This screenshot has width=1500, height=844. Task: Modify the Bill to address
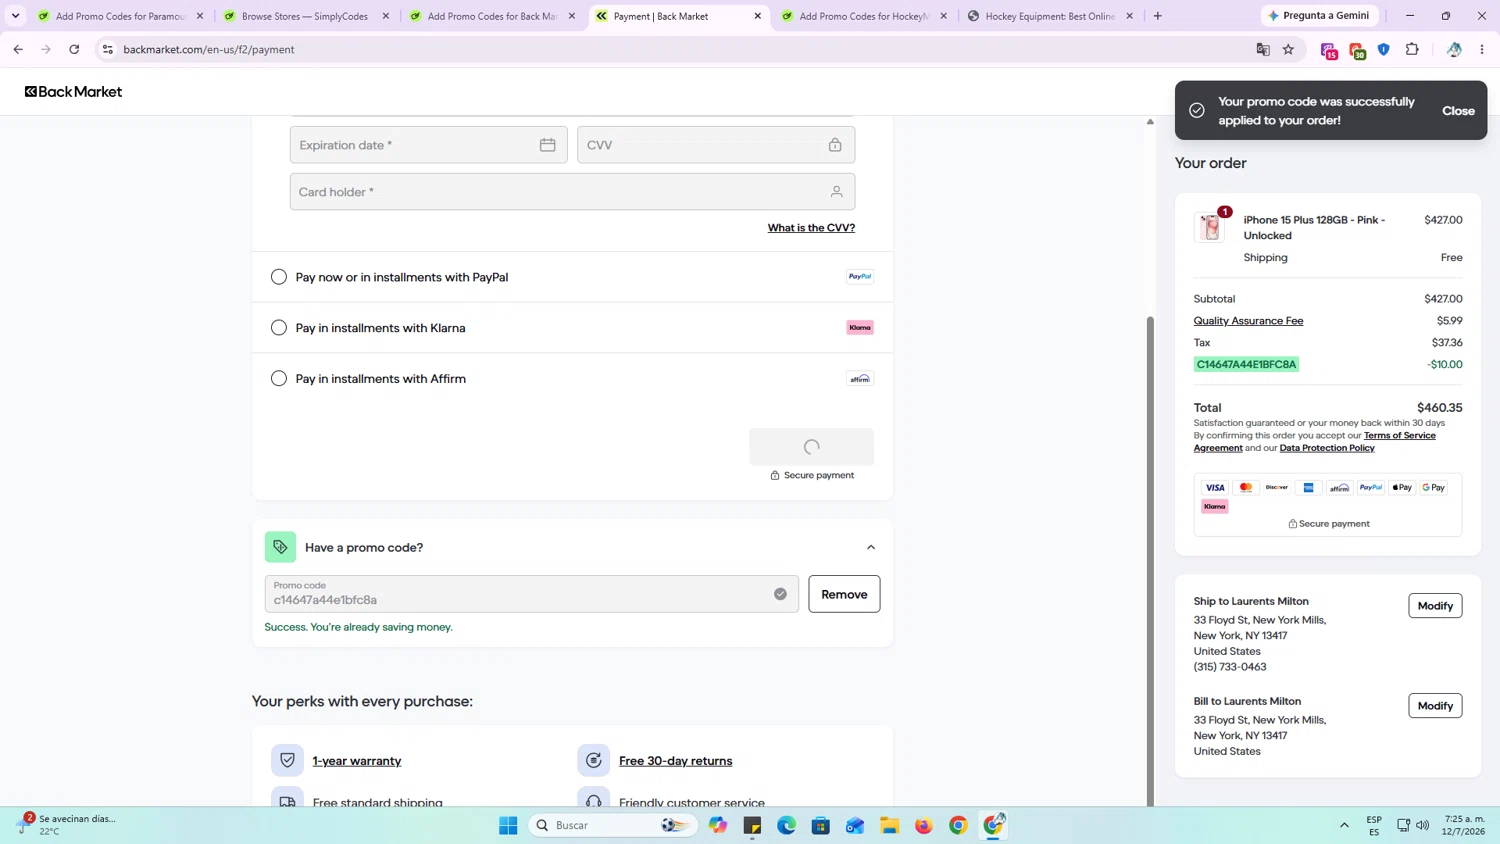[x=1435, y=706]
